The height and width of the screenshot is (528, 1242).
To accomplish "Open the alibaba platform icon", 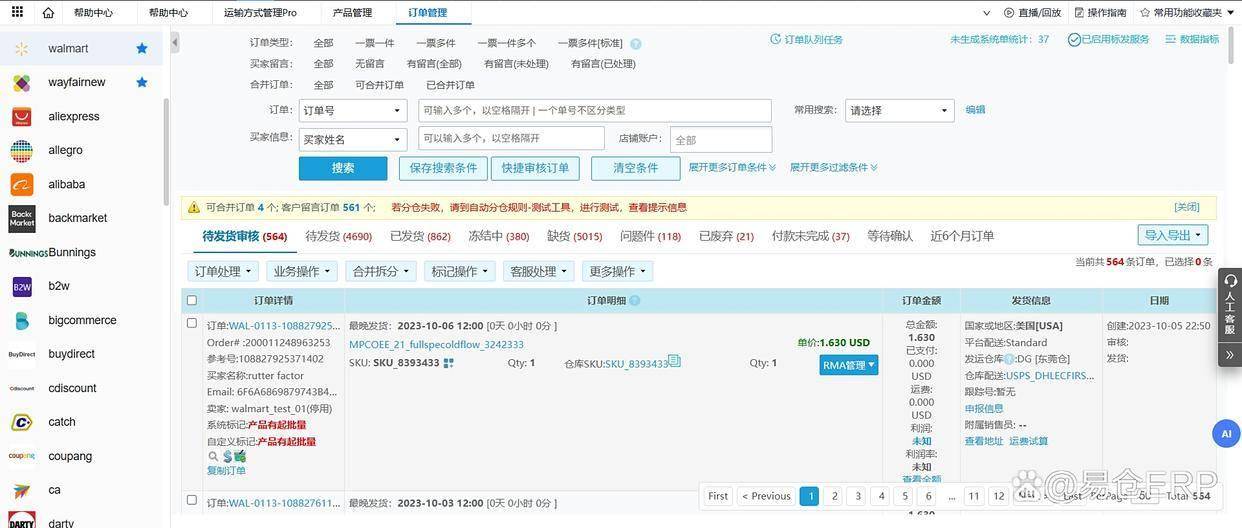I will [x=21, y=184].
